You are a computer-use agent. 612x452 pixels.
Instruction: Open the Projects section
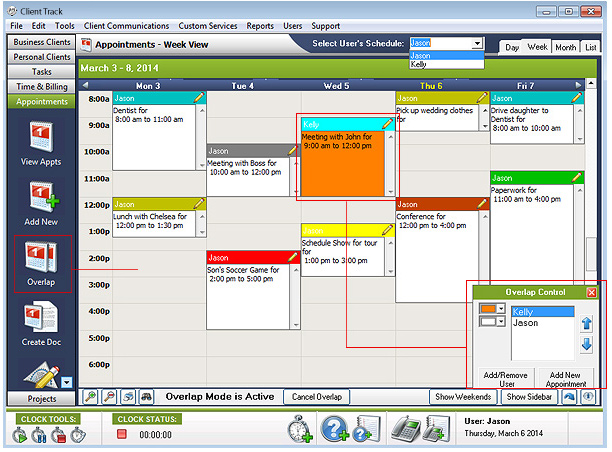[x=41, y=399]
